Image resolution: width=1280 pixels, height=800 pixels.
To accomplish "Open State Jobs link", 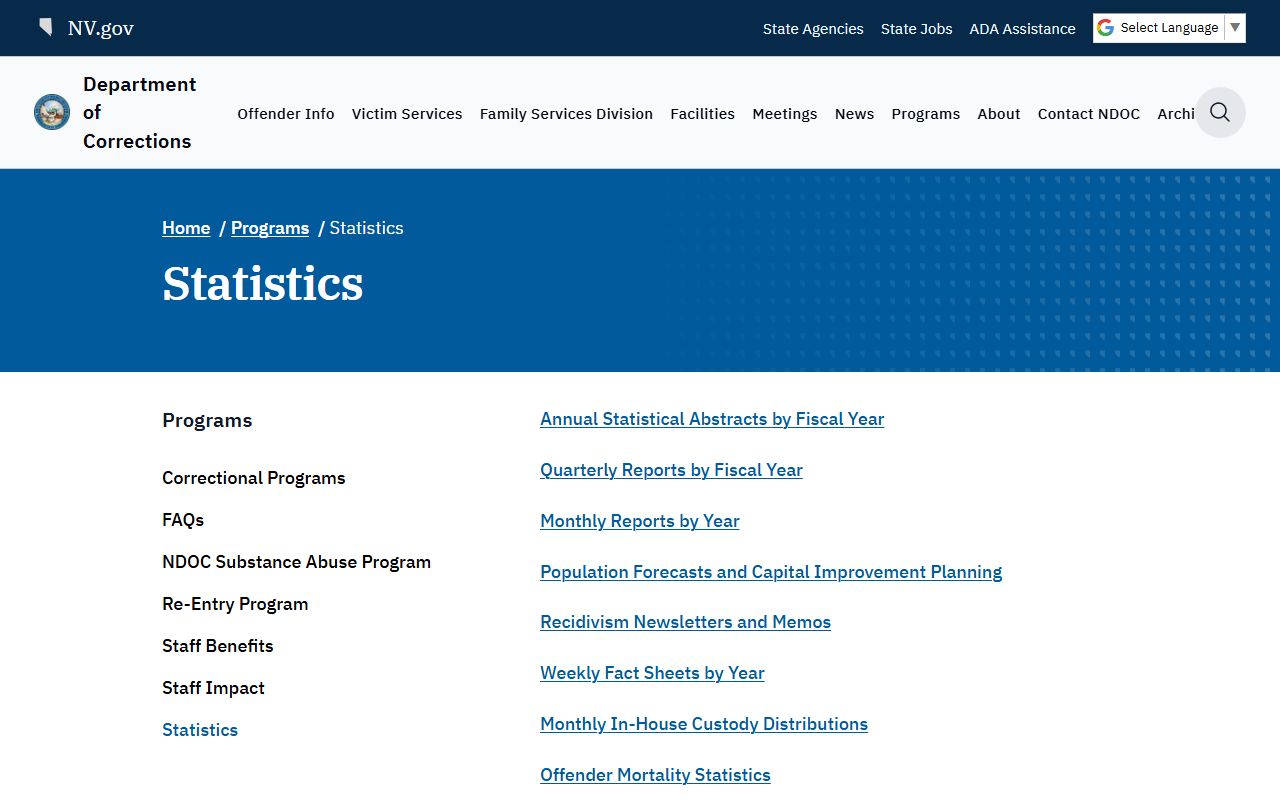I will click(x=916, y=29).
